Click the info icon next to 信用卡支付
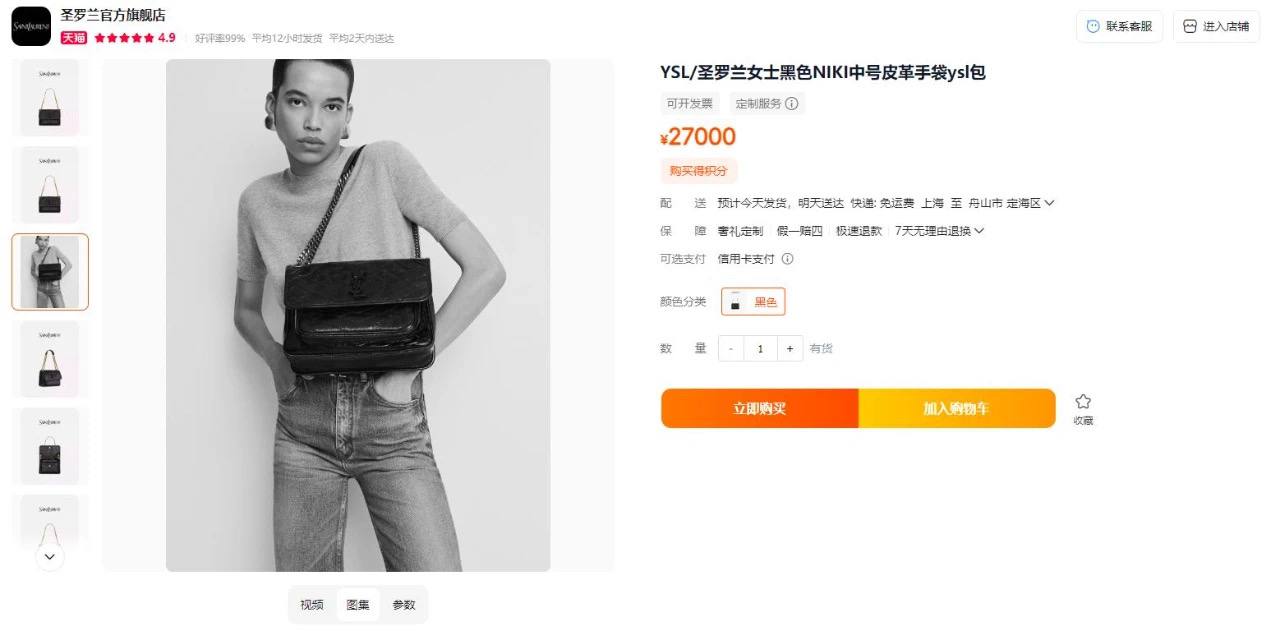The width and height of the screenshot is (1280, 634). (787, 259)
